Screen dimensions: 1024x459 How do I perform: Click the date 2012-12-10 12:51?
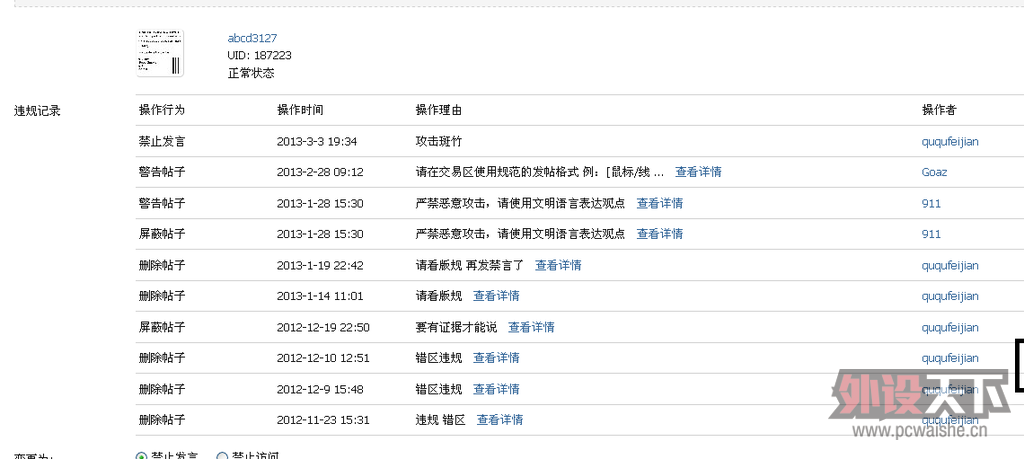pyautogui.click(x=323, y=358)
